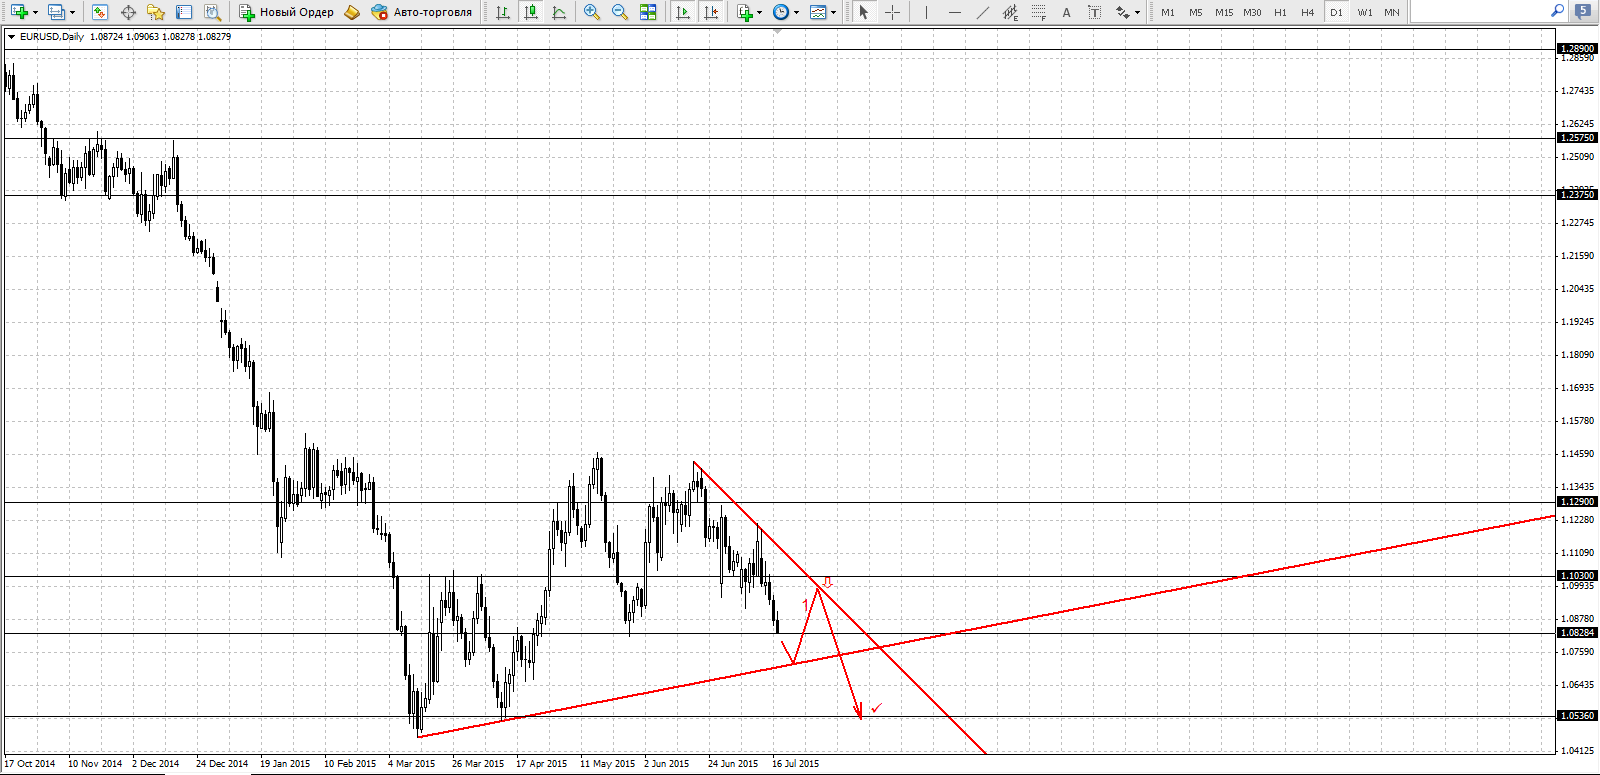Viewport: 1600px width, 775px height.
Task: Switch to the H1 timeframe
Action: click(1280, 12)
